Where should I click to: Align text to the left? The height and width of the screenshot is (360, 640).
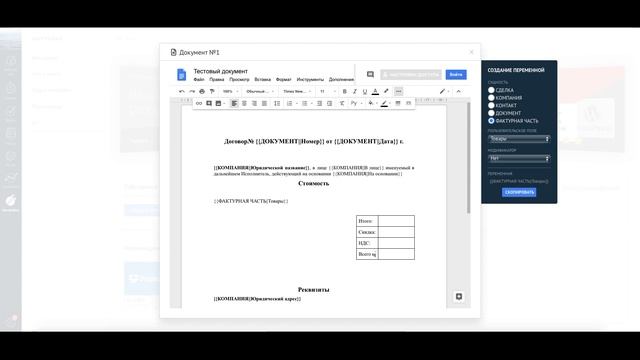(234, 103)
